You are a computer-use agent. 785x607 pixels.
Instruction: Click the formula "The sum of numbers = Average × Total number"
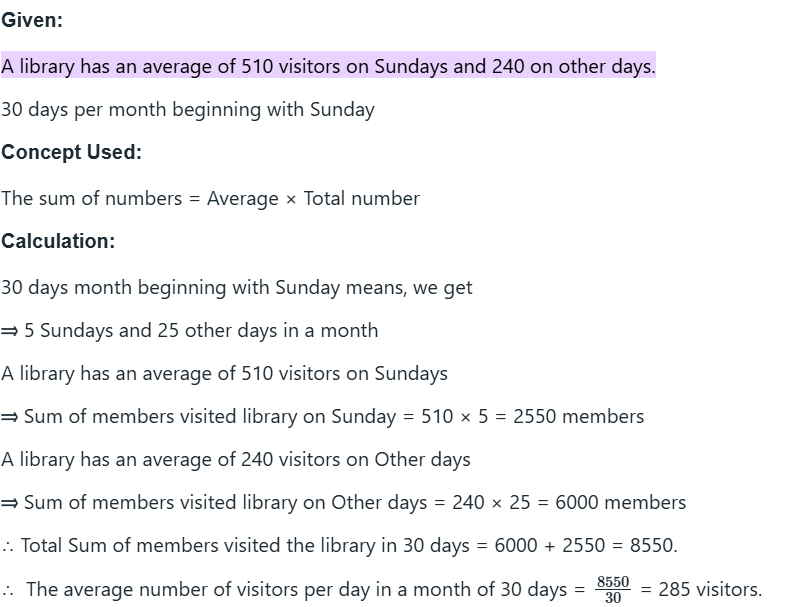(210, 198)
